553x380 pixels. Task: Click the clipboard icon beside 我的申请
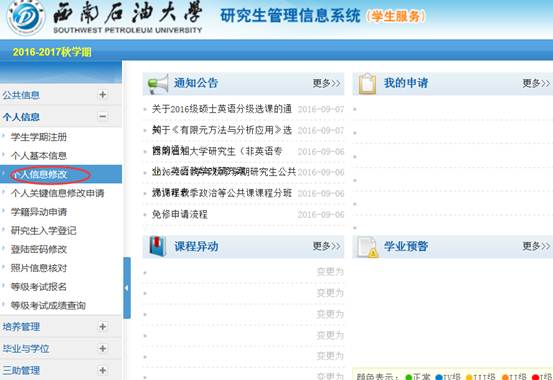tap(367, 84)
